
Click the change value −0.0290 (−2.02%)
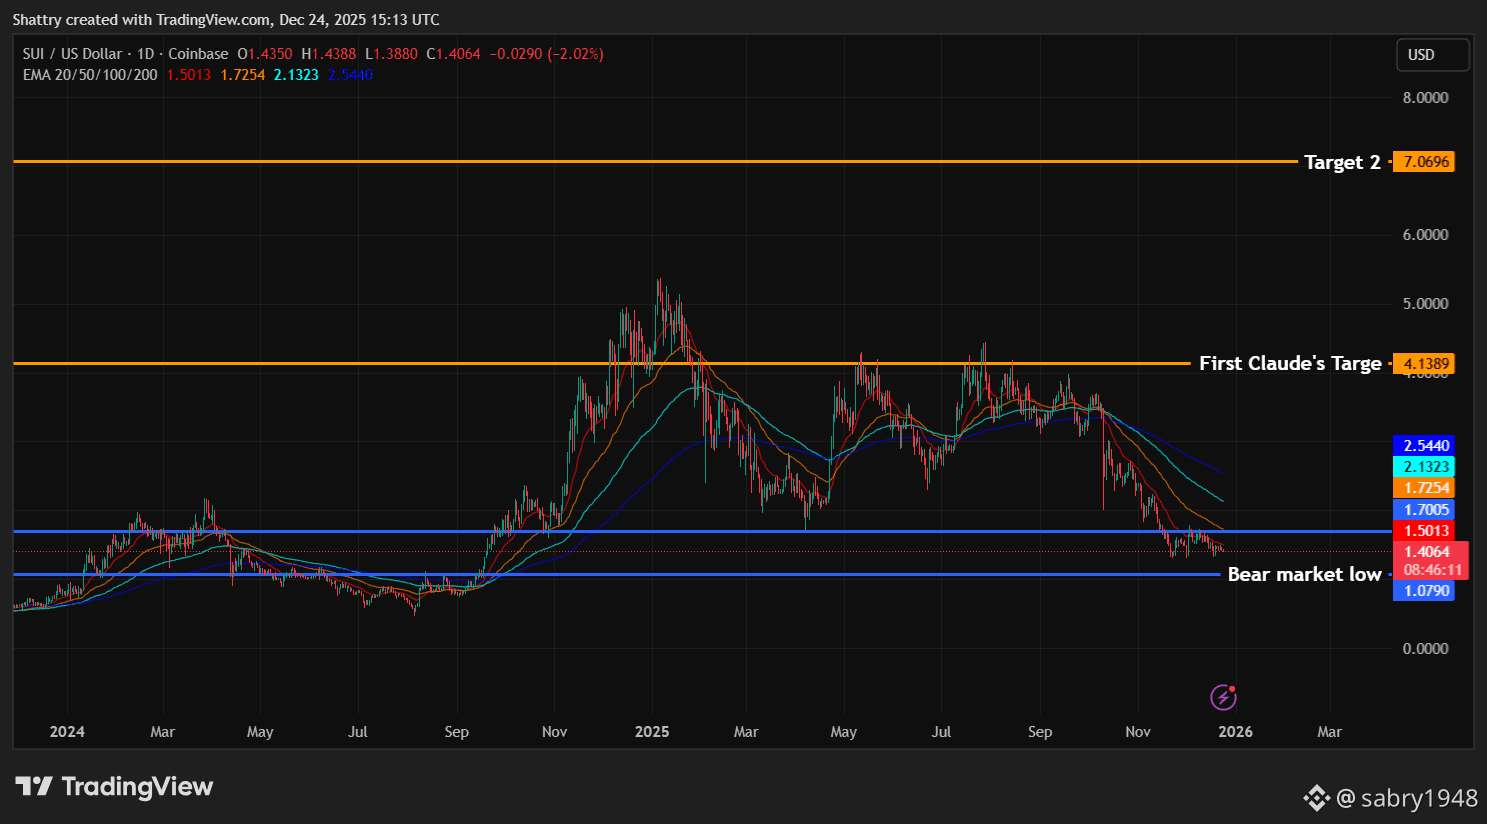546,54
